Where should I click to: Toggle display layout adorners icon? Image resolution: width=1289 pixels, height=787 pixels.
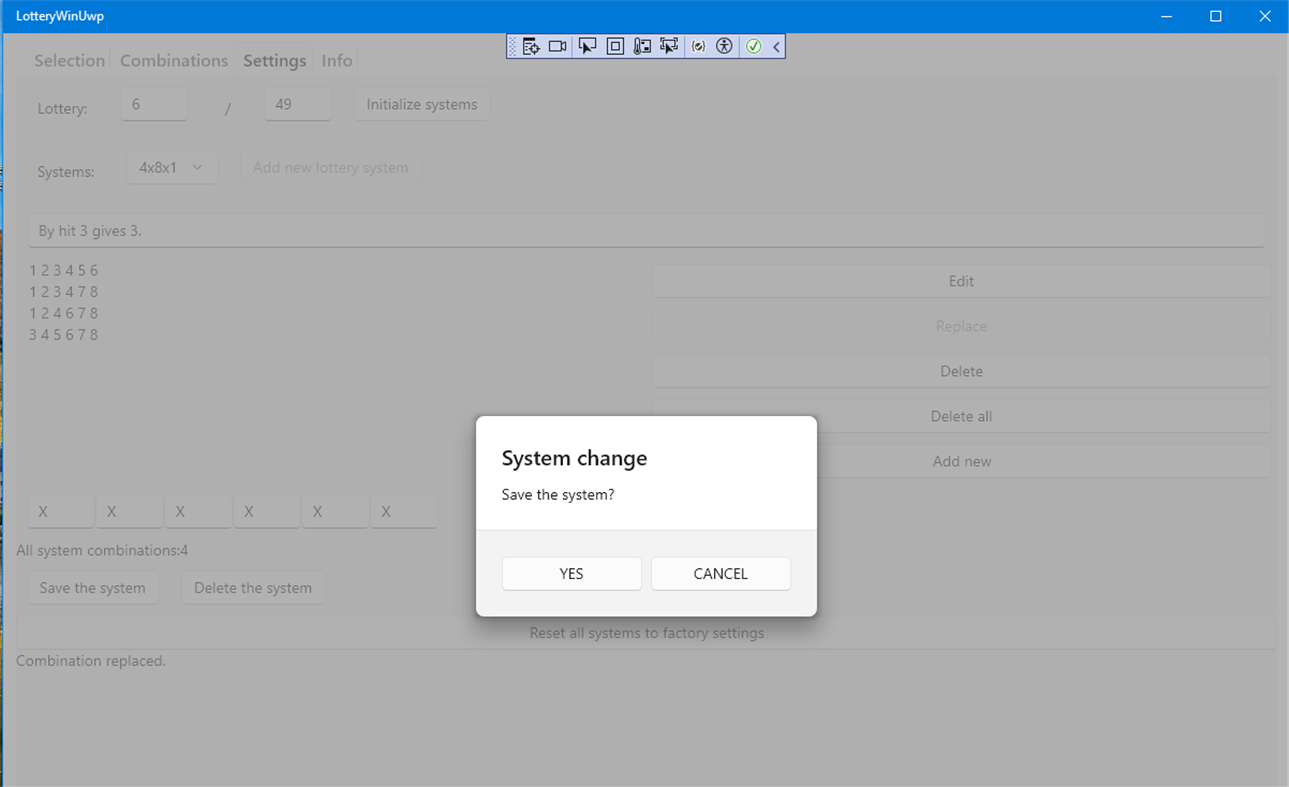pyautogui.click(x=614, y=45)
